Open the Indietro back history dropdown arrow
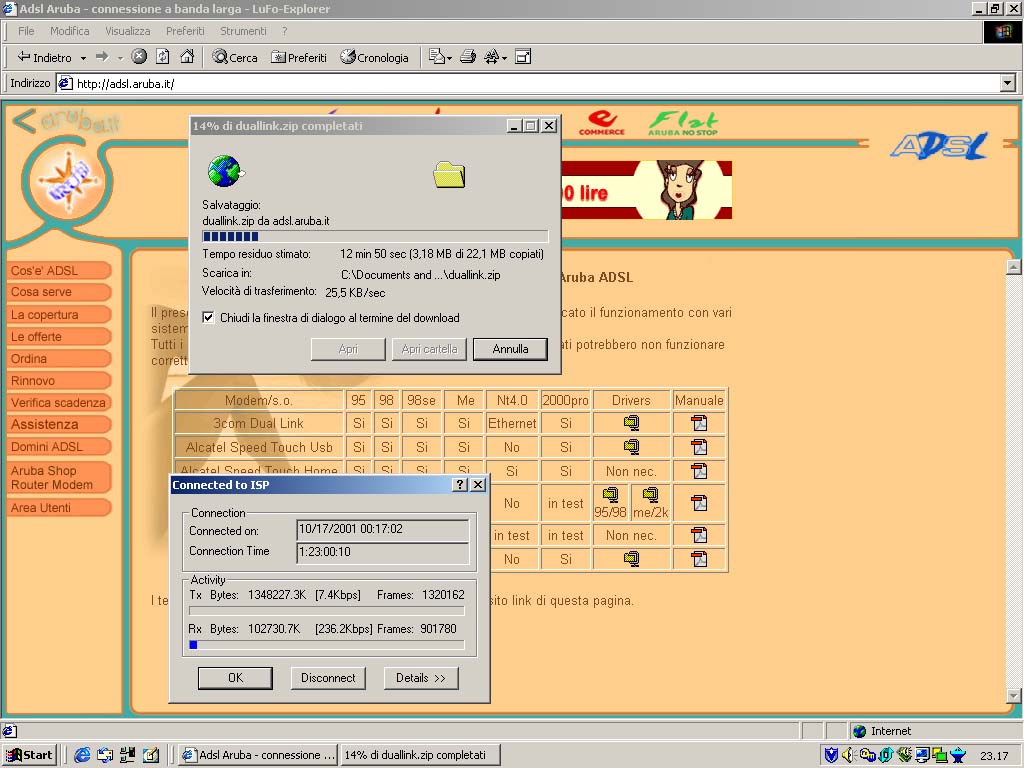The height and width of the screenshot is (768, 1024). click(x=83, y=58)
